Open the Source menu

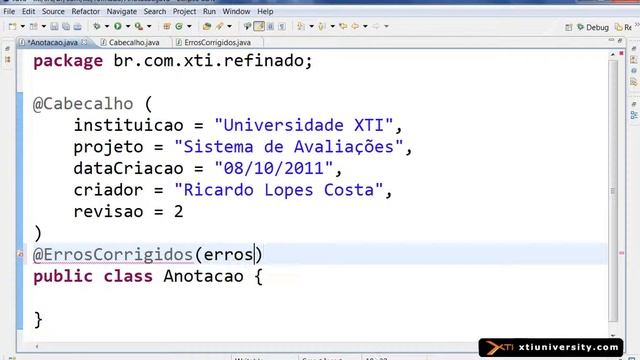tap(53, 11)
